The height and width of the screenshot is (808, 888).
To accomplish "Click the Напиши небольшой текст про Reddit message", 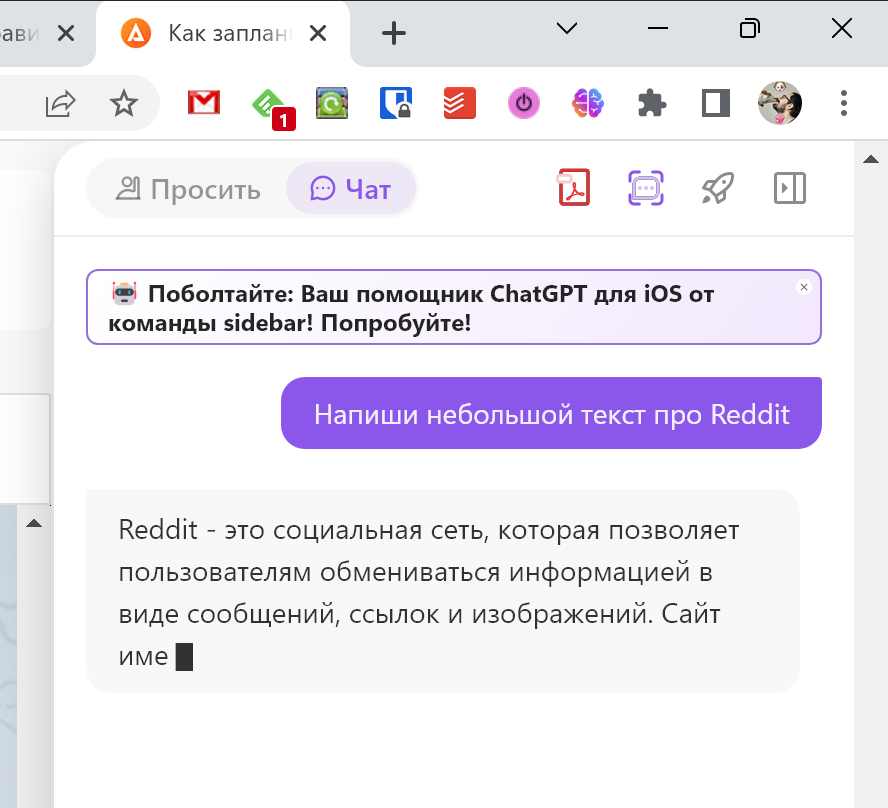I will (x=551, y=413).
